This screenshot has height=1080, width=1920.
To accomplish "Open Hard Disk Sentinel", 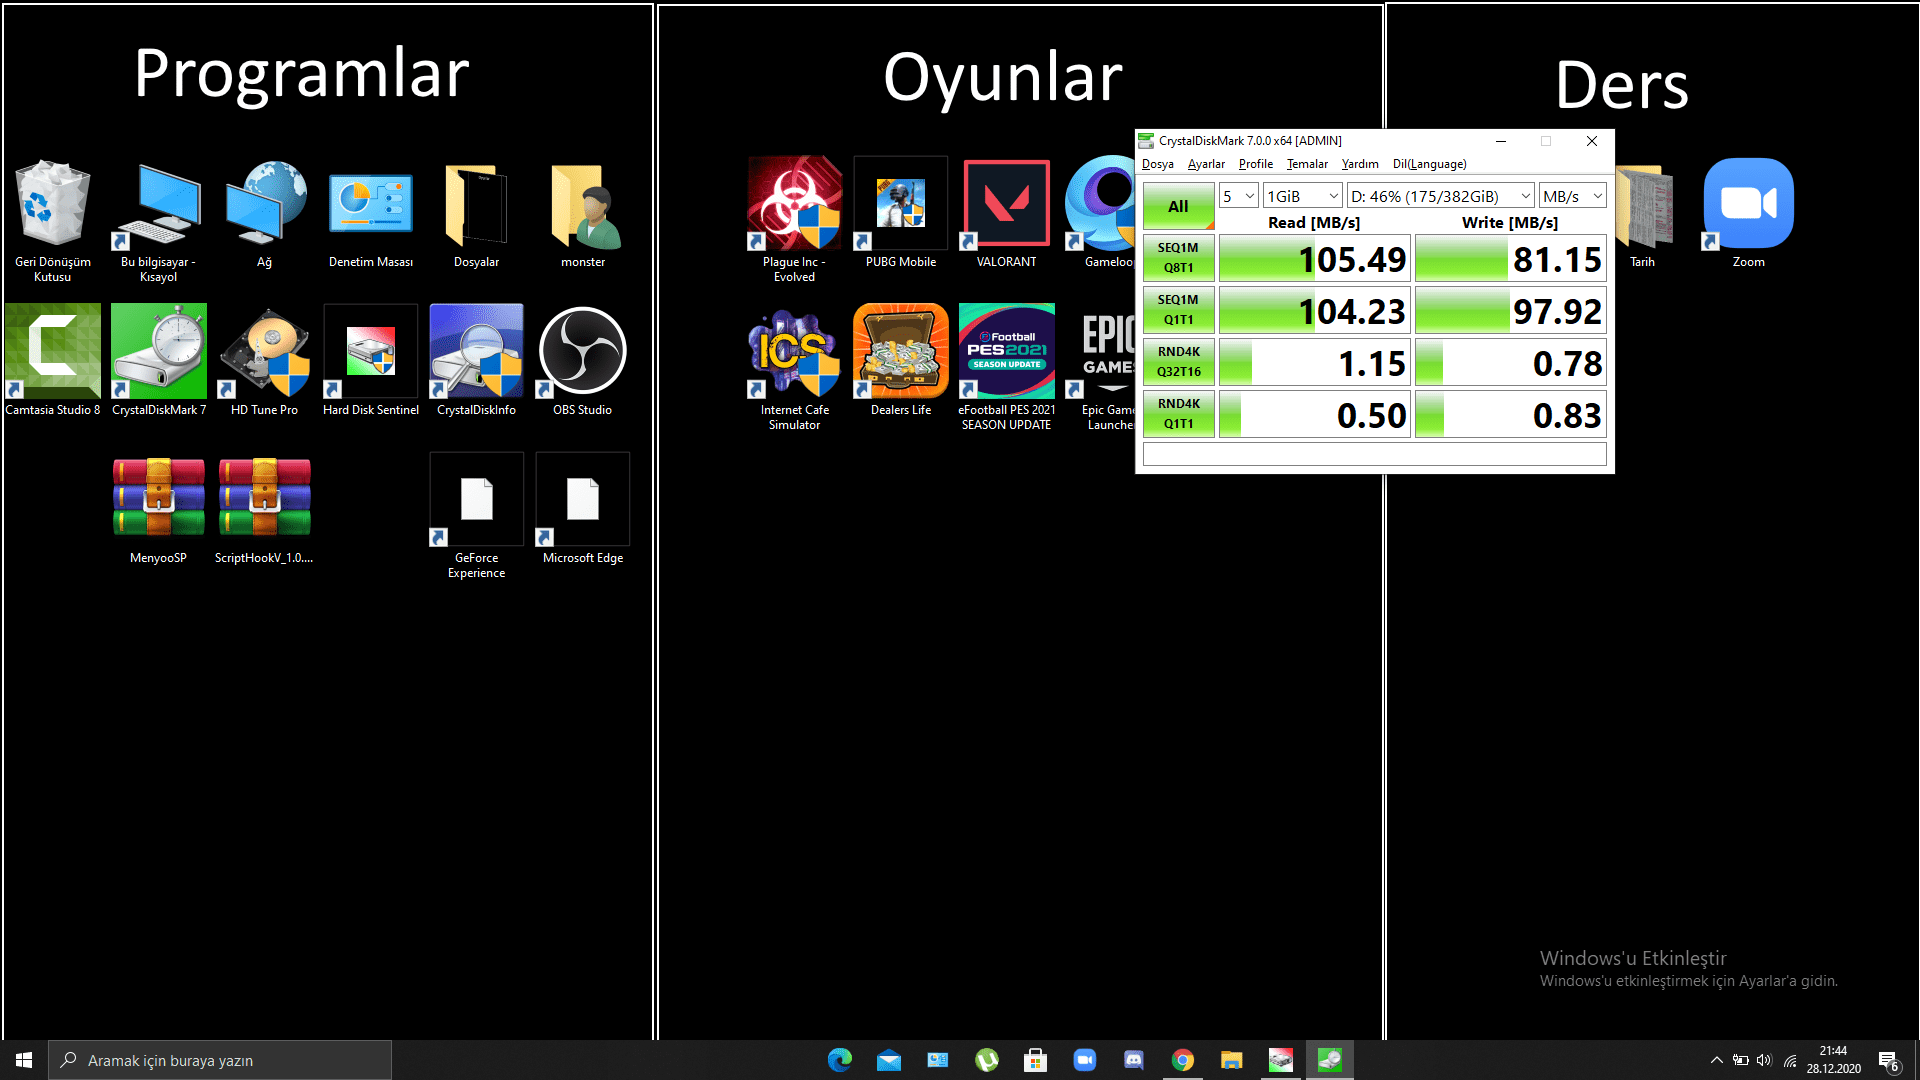I will point(370,351).
